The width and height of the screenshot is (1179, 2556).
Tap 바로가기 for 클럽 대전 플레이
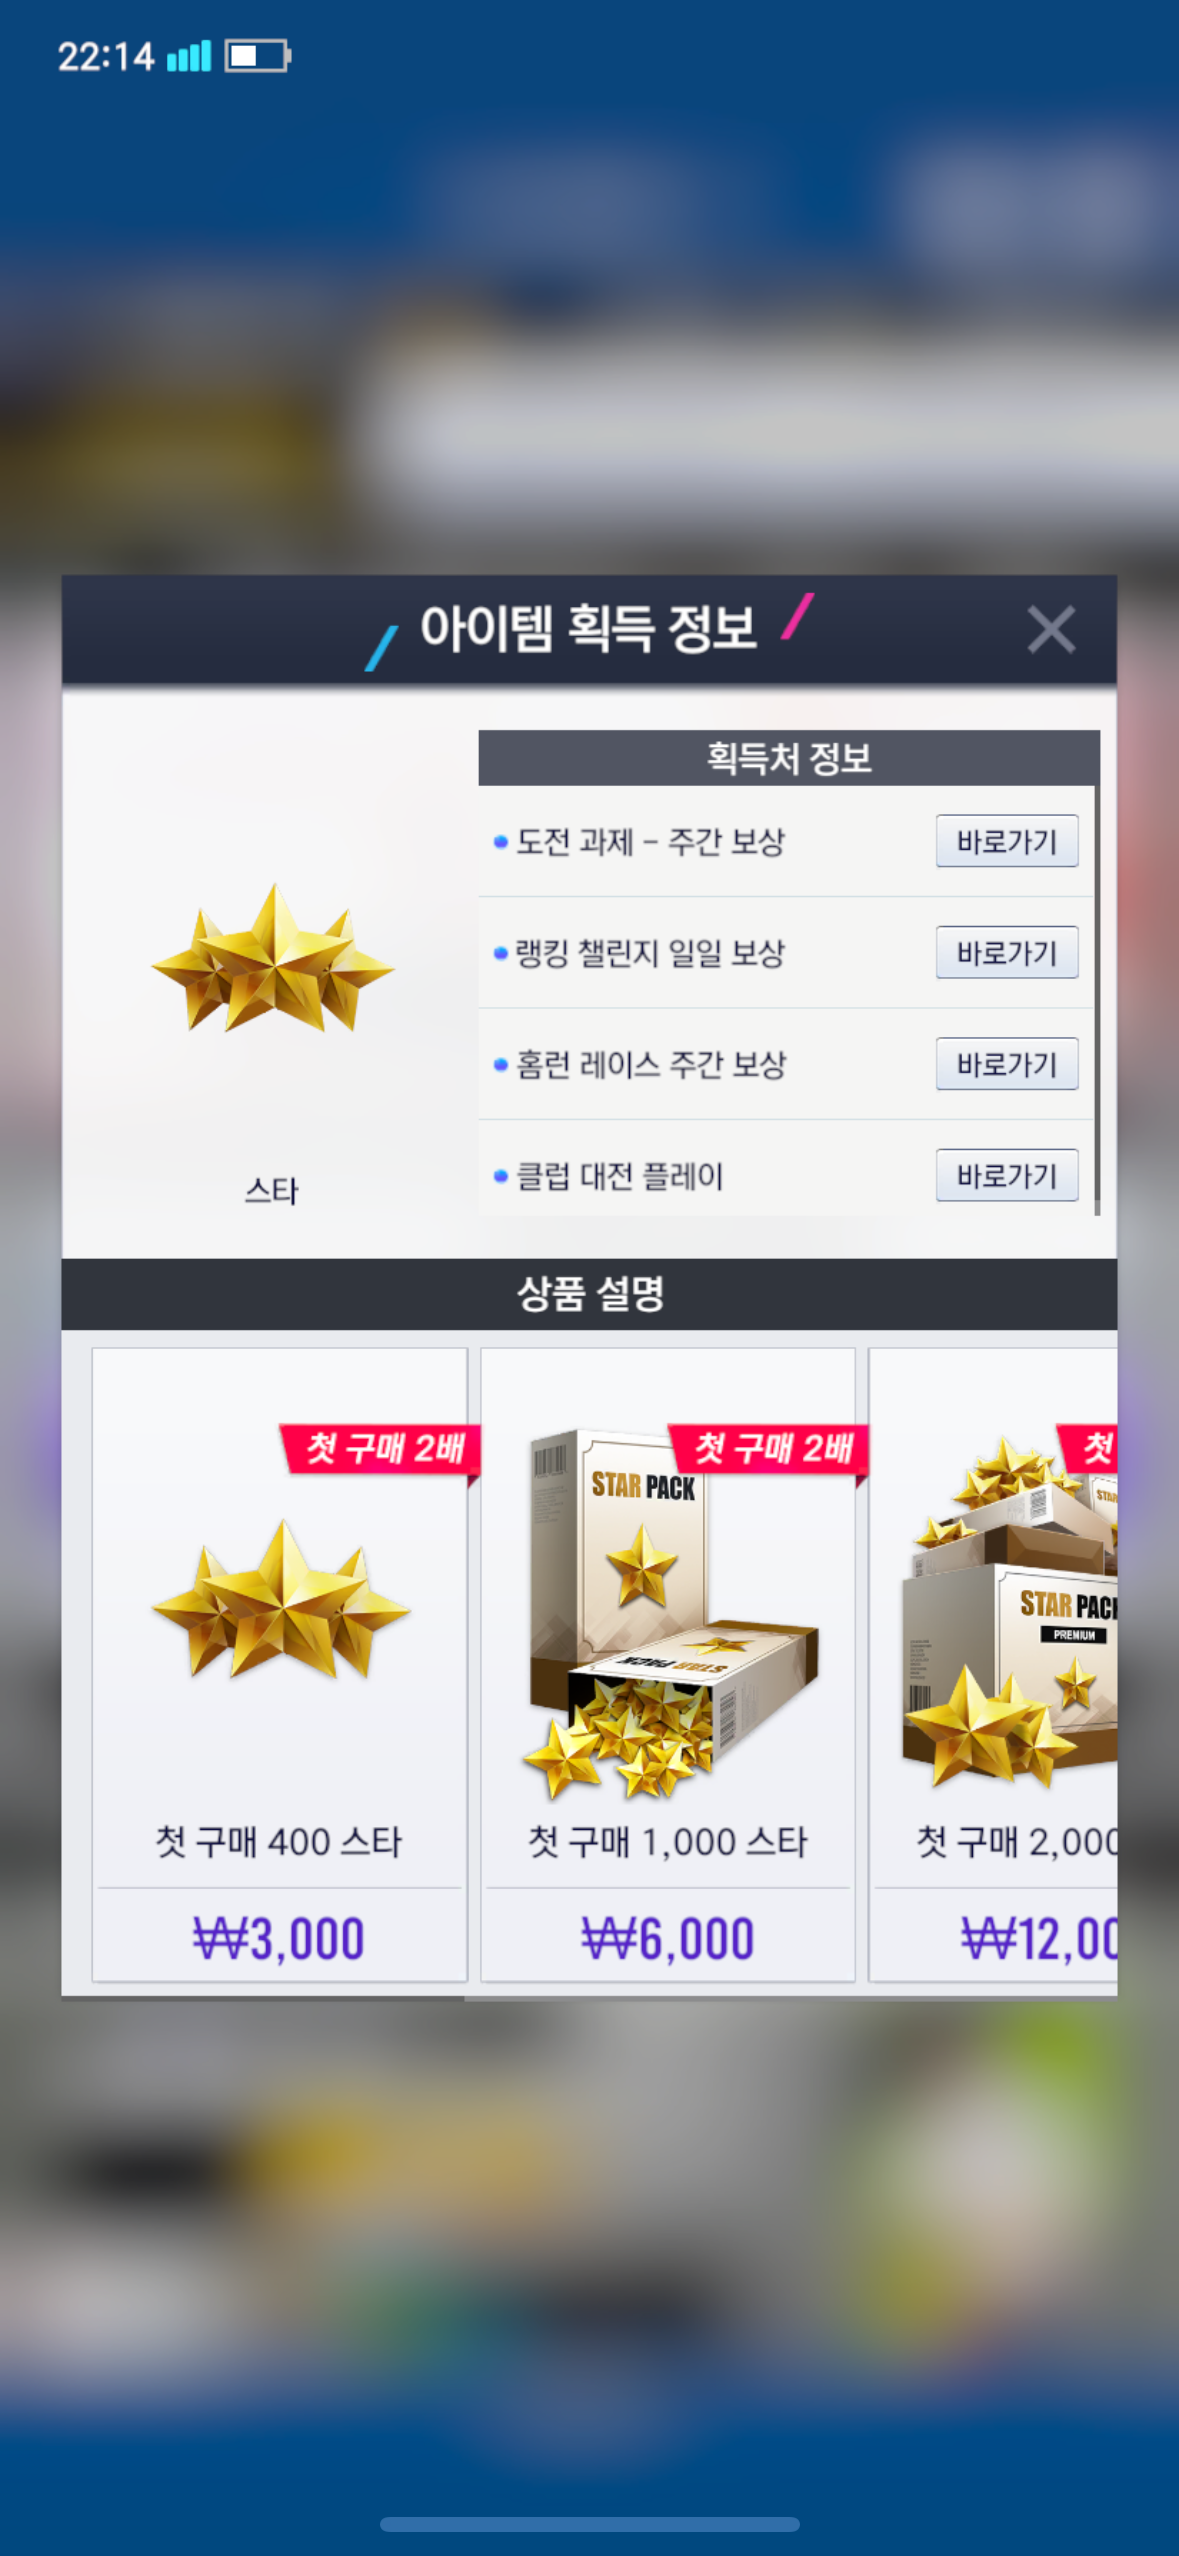[x=1007, y=1175]
